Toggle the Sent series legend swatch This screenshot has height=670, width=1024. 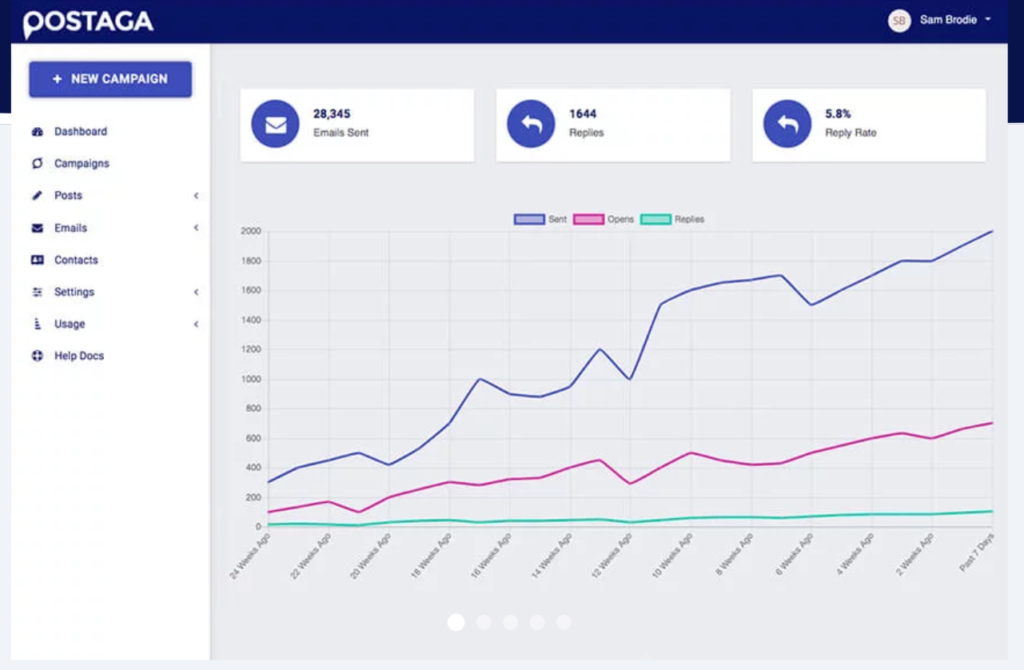tap(529, 219)
